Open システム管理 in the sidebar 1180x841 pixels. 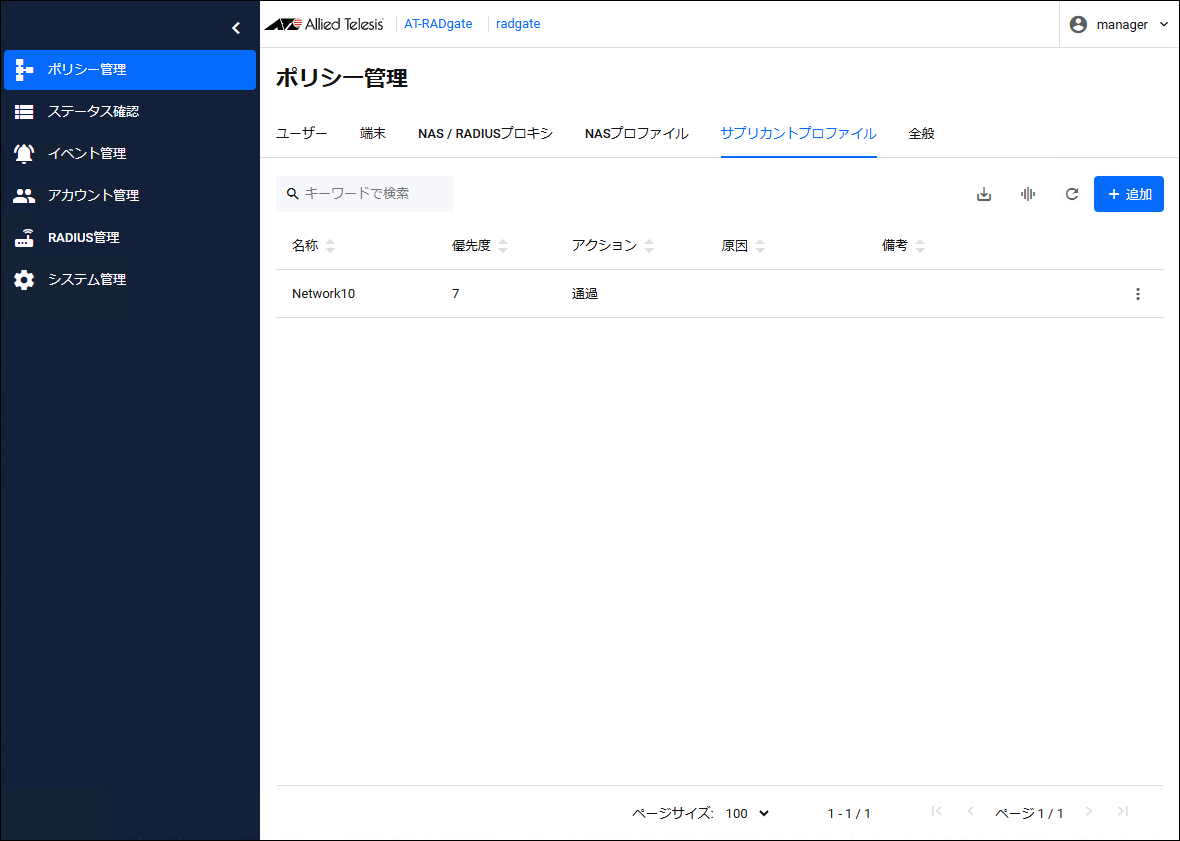(130, 280)
